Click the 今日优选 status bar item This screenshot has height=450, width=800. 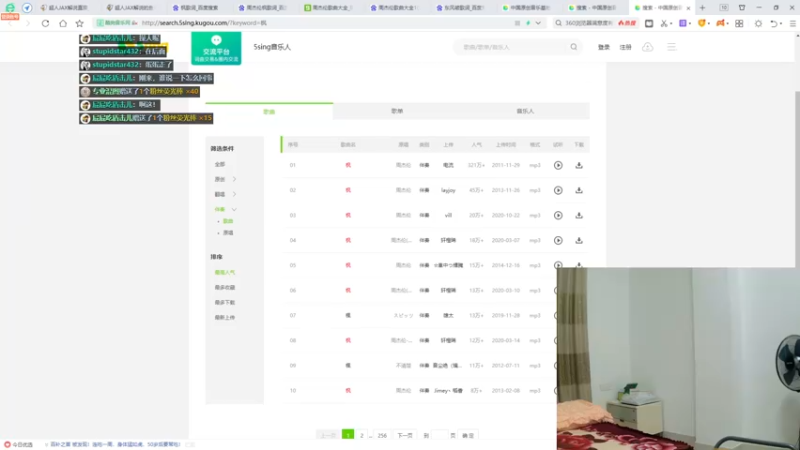pyautogui.click(x=18, y=445)
